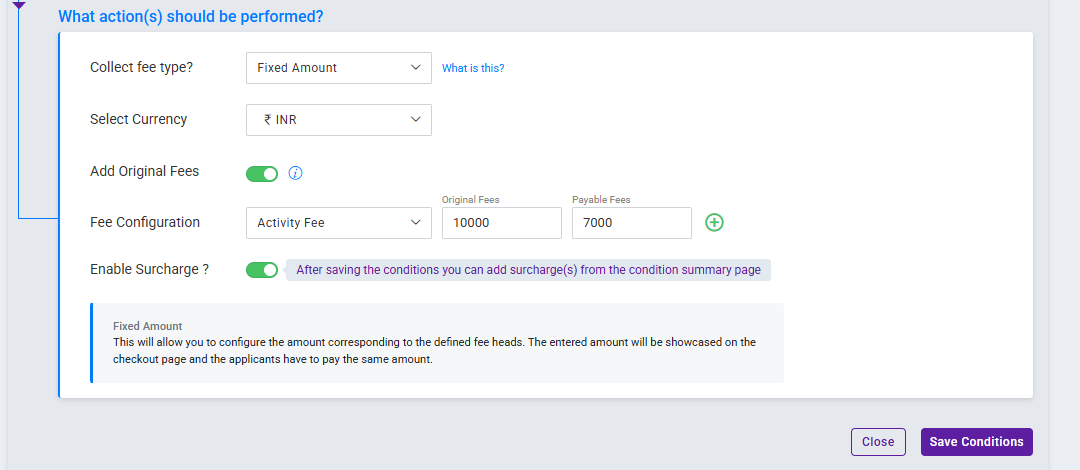
Task: Click the info icon beside Add Original Fees
Action: [x=295, y=173]
